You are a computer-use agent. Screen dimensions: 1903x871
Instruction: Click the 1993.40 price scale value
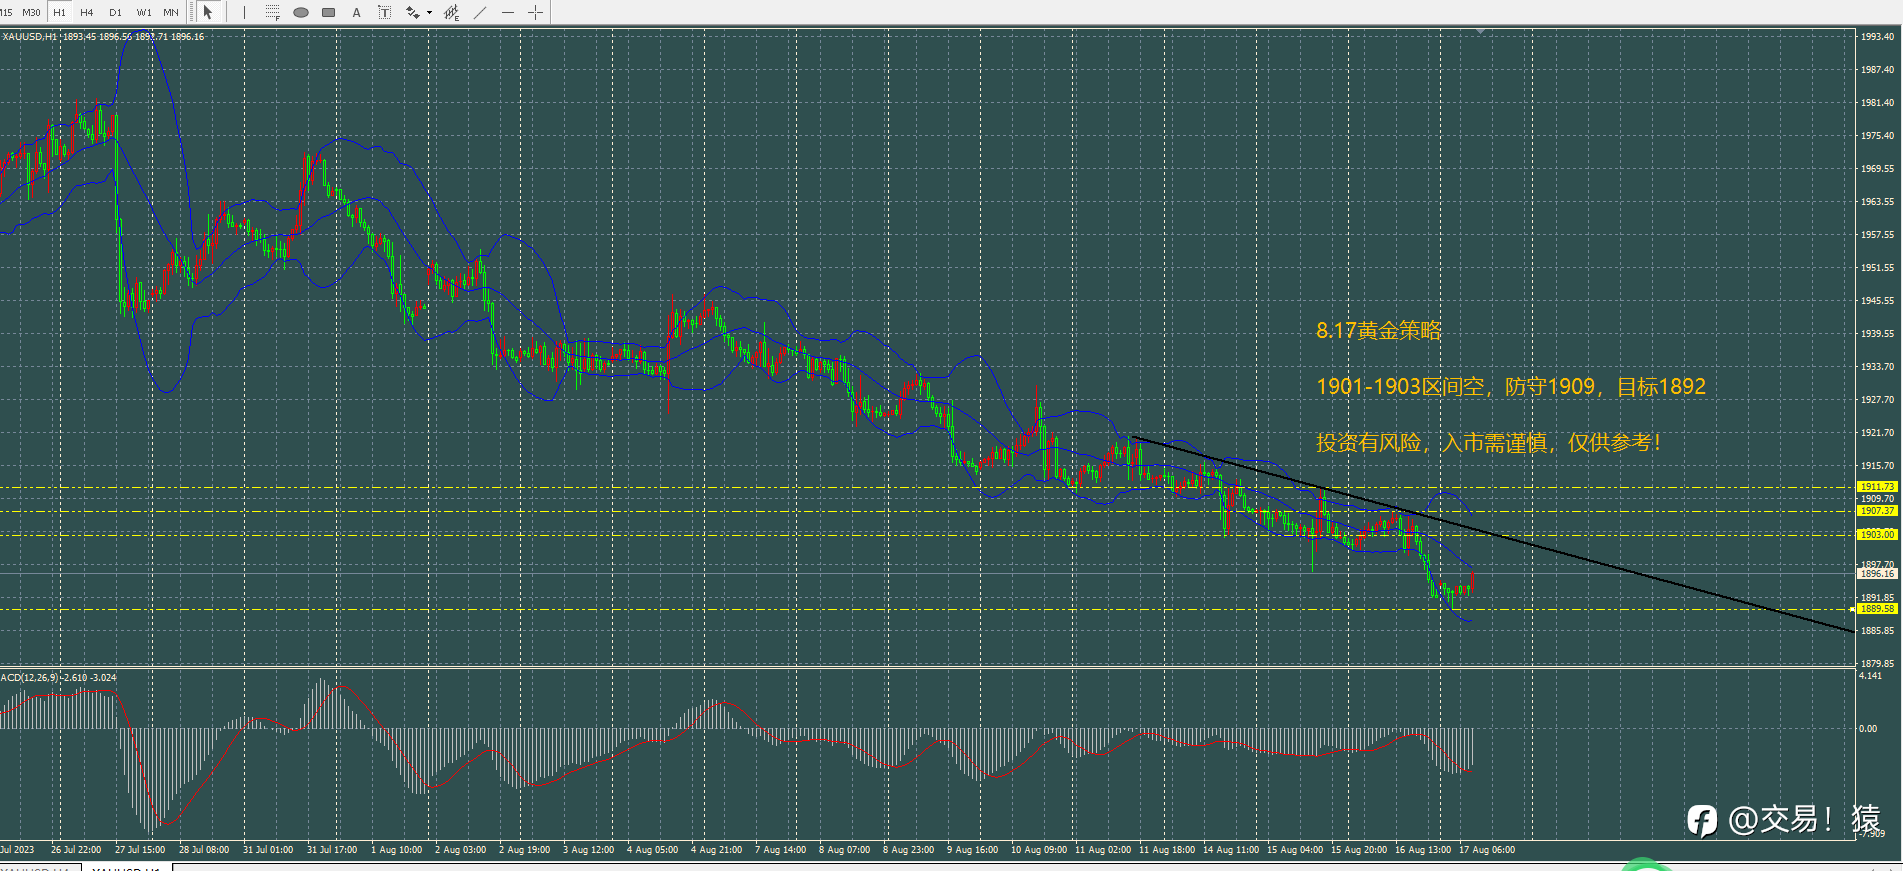[x=1877, y=37]
